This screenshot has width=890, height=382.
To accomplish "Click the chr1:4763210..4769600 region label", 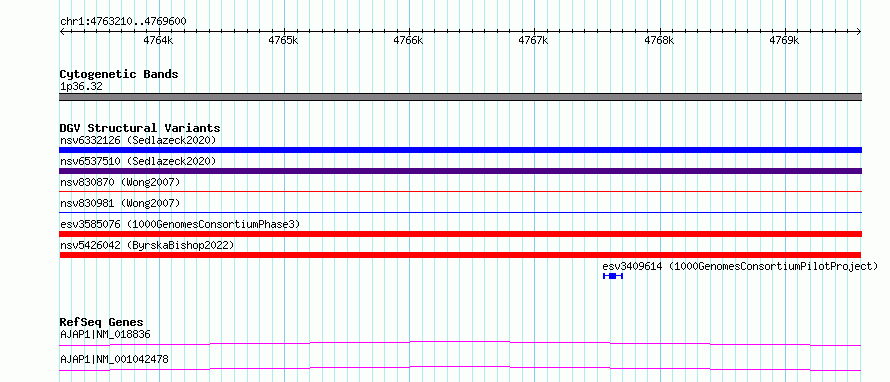I will pyautogui.click(x=123, y=22).
